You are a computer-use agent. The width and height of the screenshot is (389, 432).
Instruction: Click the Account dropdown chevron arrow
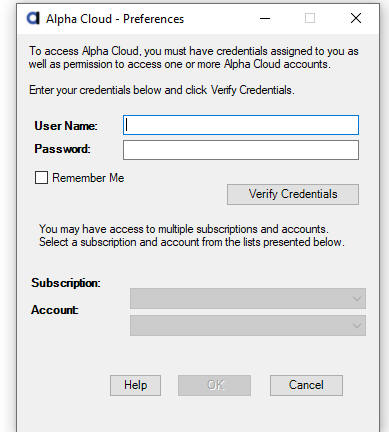tap(357, 326)
